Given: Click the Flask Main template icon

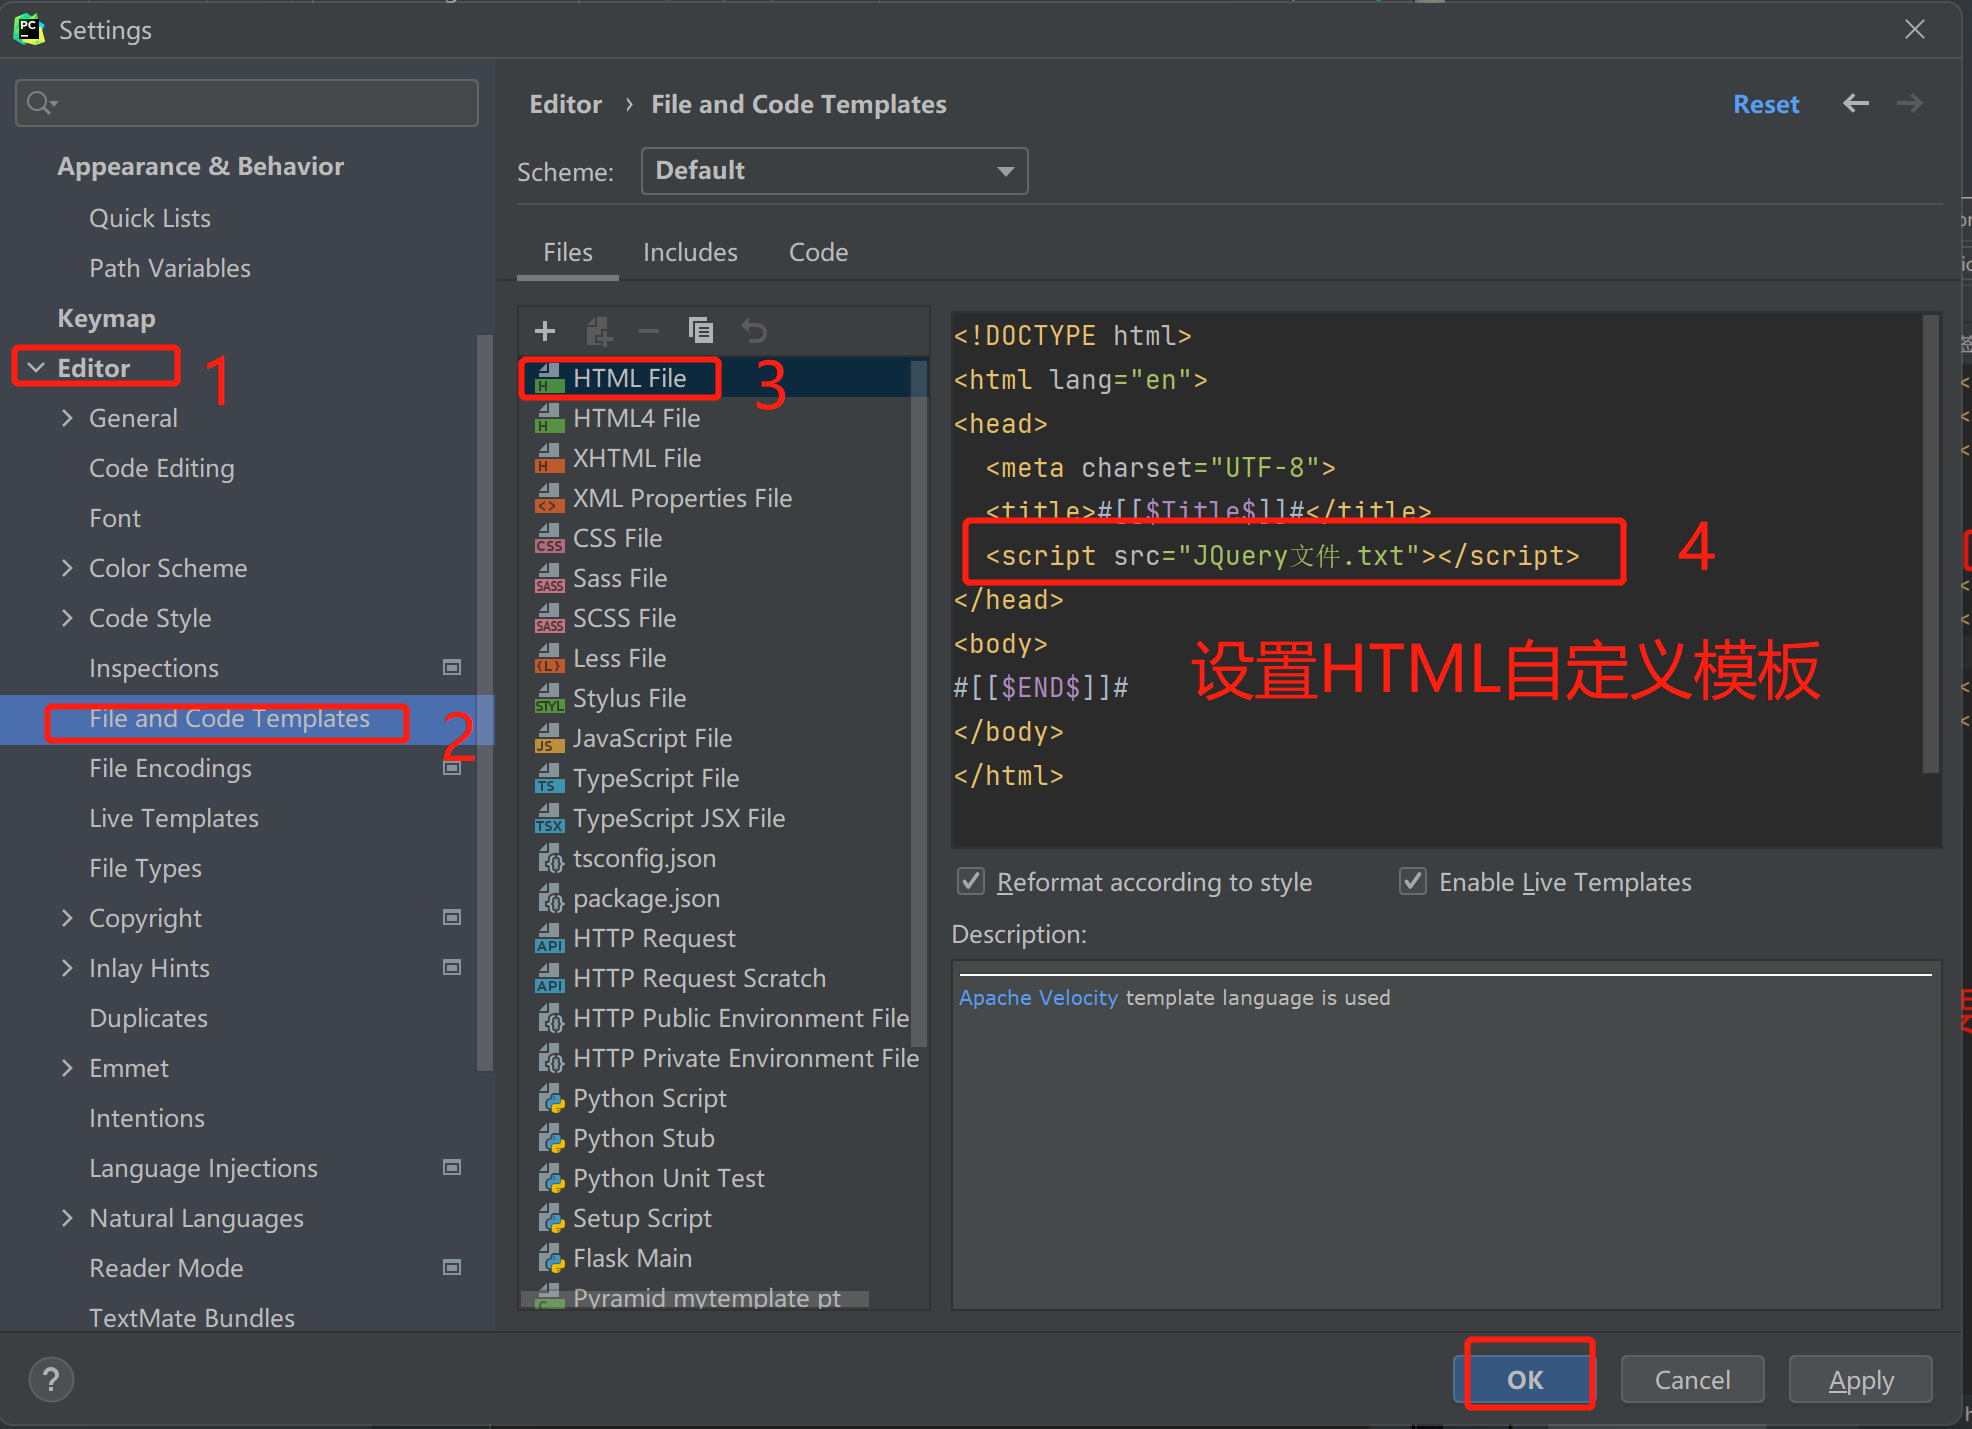Looking at the screenshot, I should click(551, 1259).
